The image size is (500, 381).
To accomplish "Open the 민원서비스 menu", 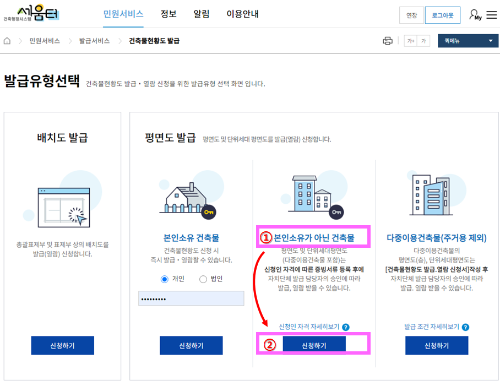I will click(x=123, y=14).
